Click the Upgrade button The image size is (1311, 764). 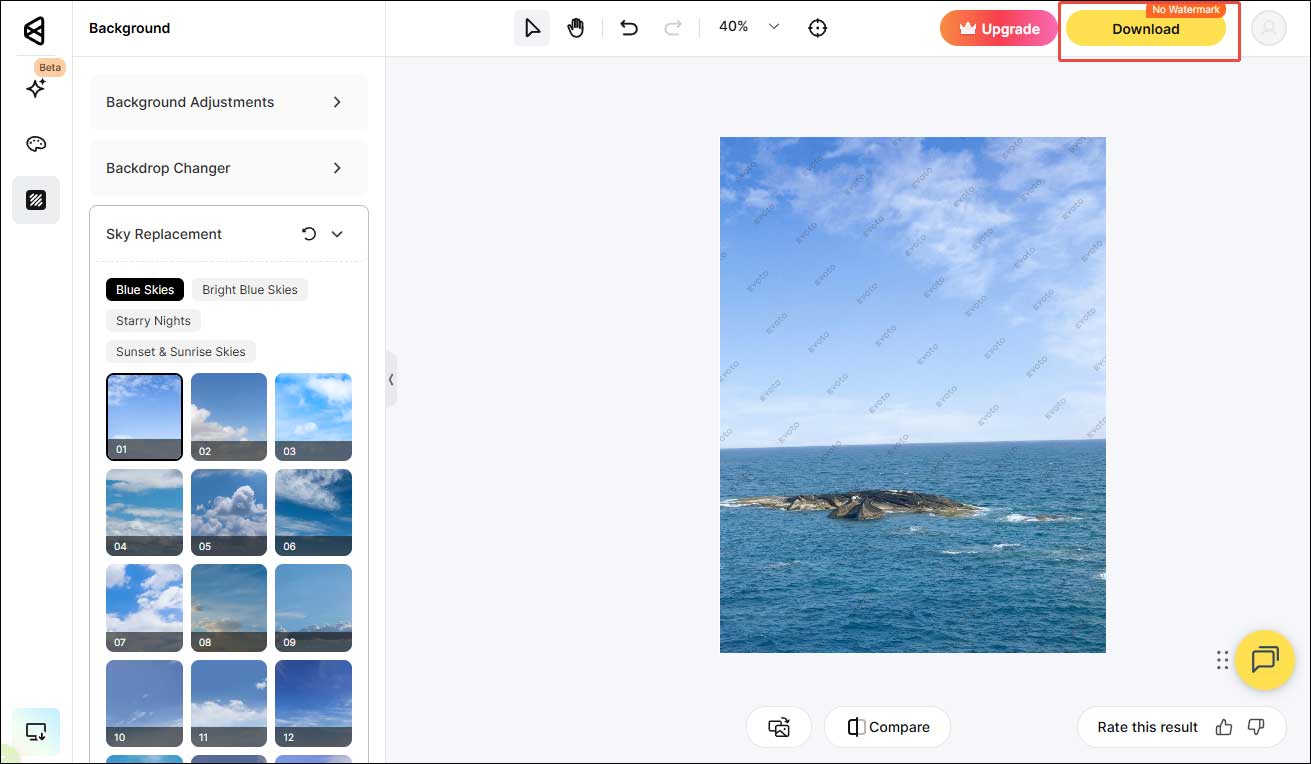998,29
